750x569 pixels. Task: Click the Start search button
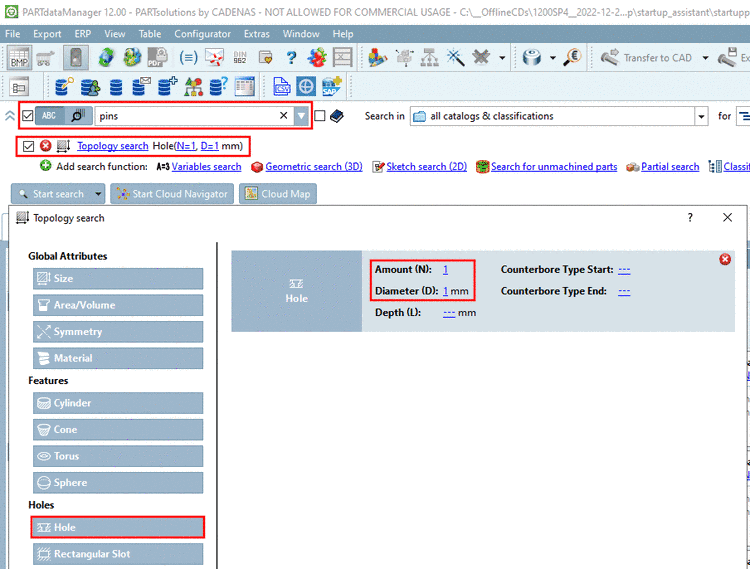[x=52, y=194]
